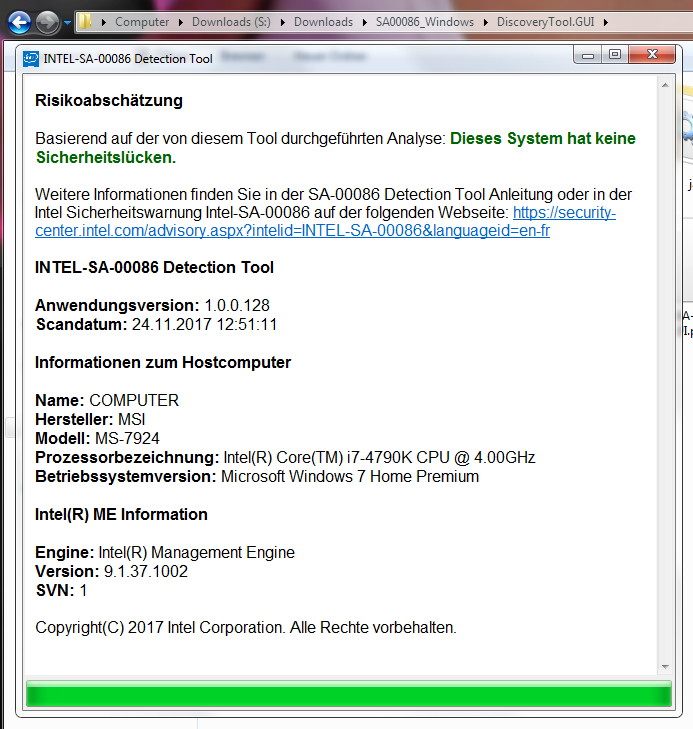
Task: Expand arrow after Computer breadcrumb
Action: (180, 22)
